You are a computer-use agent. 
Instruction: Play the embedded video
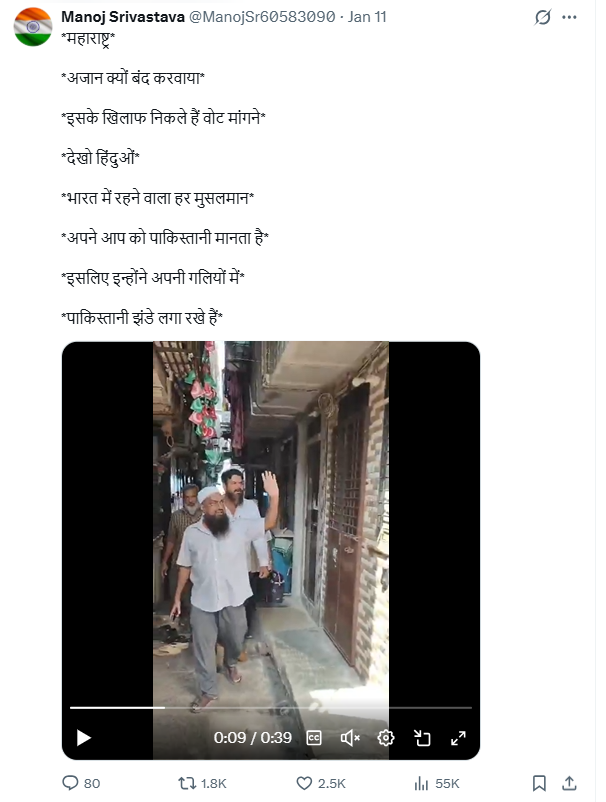pos(84,738)
